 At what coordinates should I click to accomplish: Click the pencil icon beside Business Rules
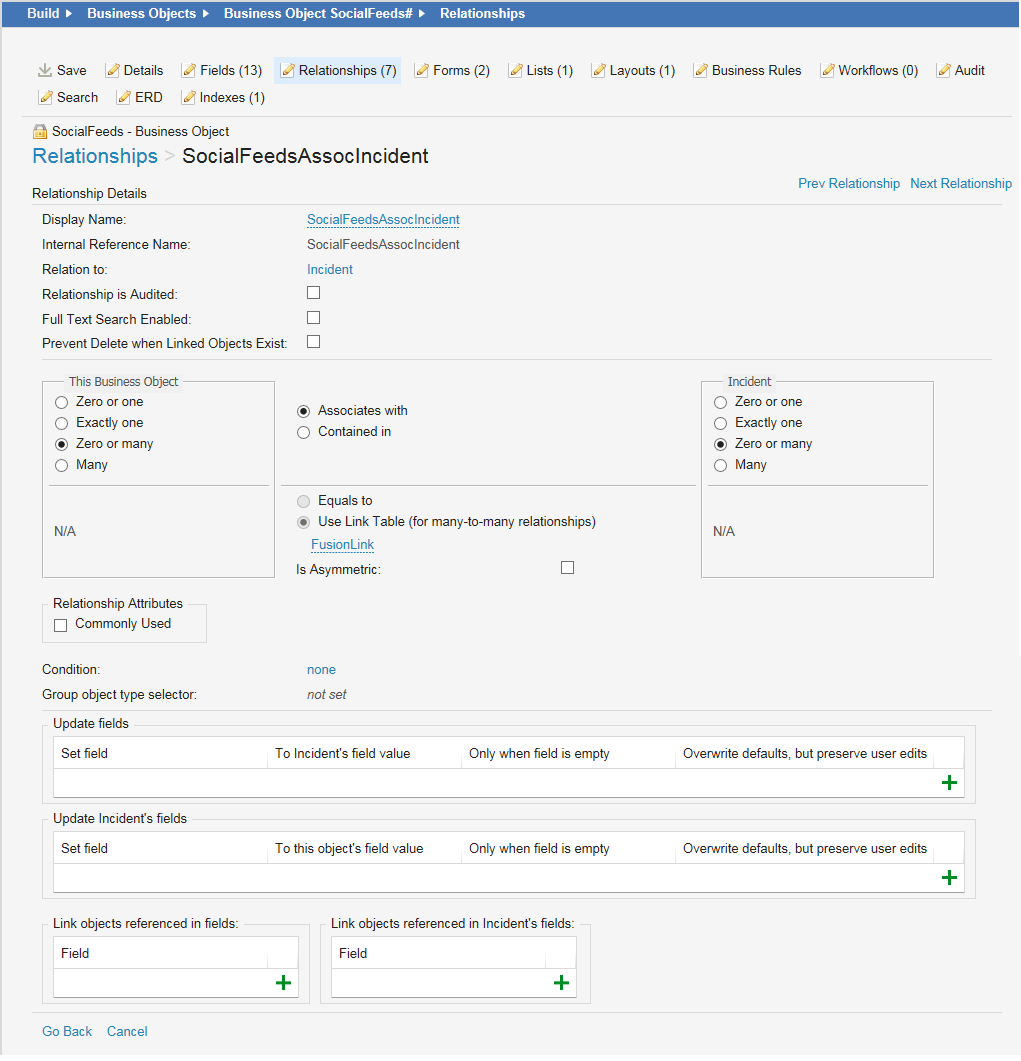tap(701, 71)
